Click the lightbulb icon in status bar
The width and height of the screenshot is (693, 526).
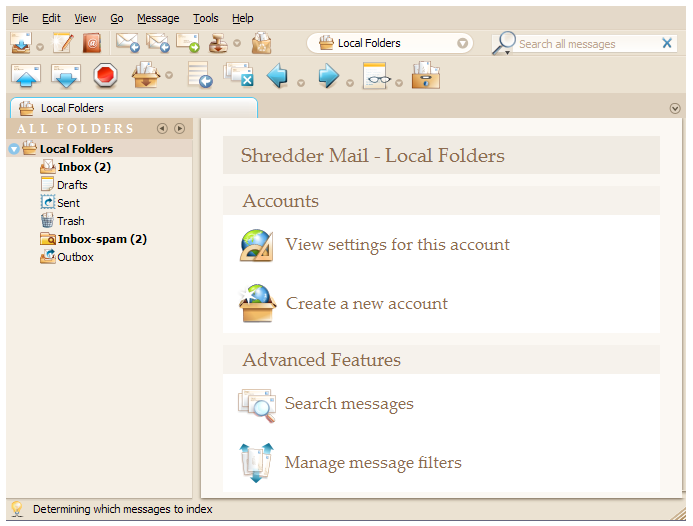[x=17, y=509]
